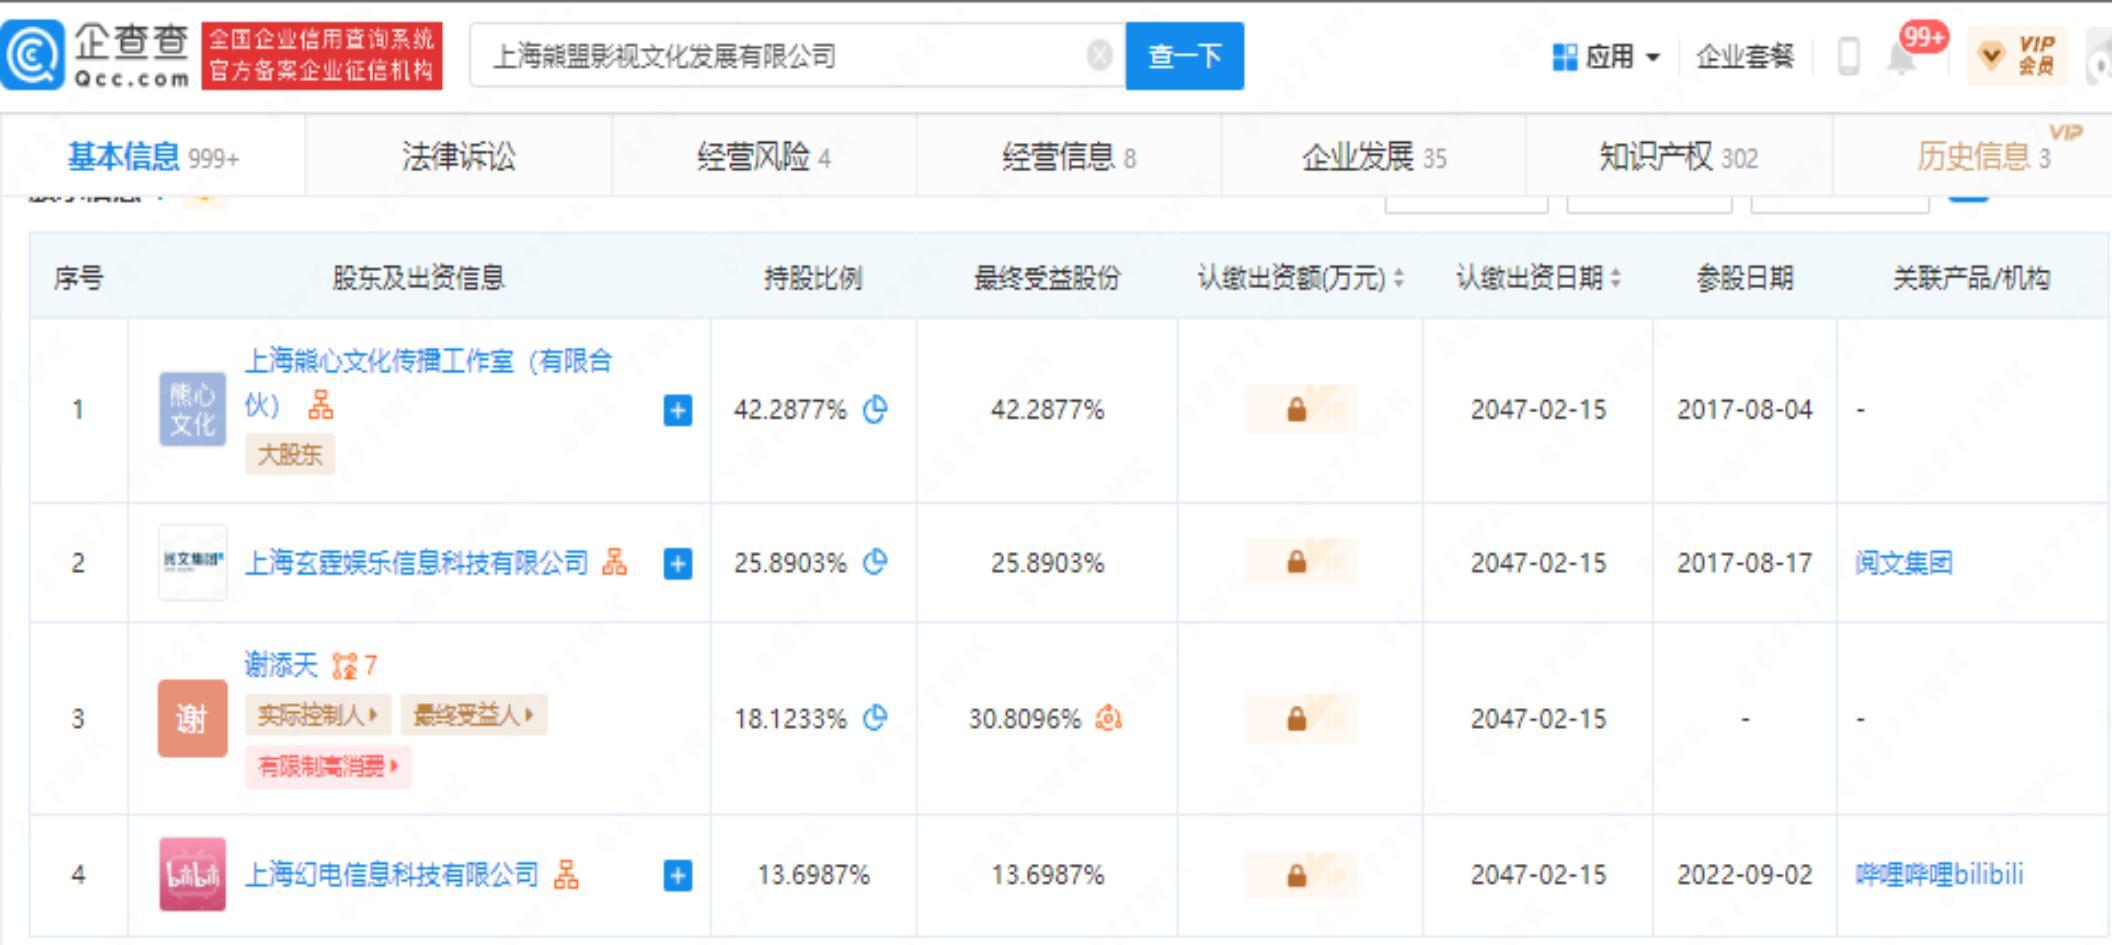Open the 应用 dropdown menu
Viewport: 2112px width, 945px height.
coord(1606,56)
